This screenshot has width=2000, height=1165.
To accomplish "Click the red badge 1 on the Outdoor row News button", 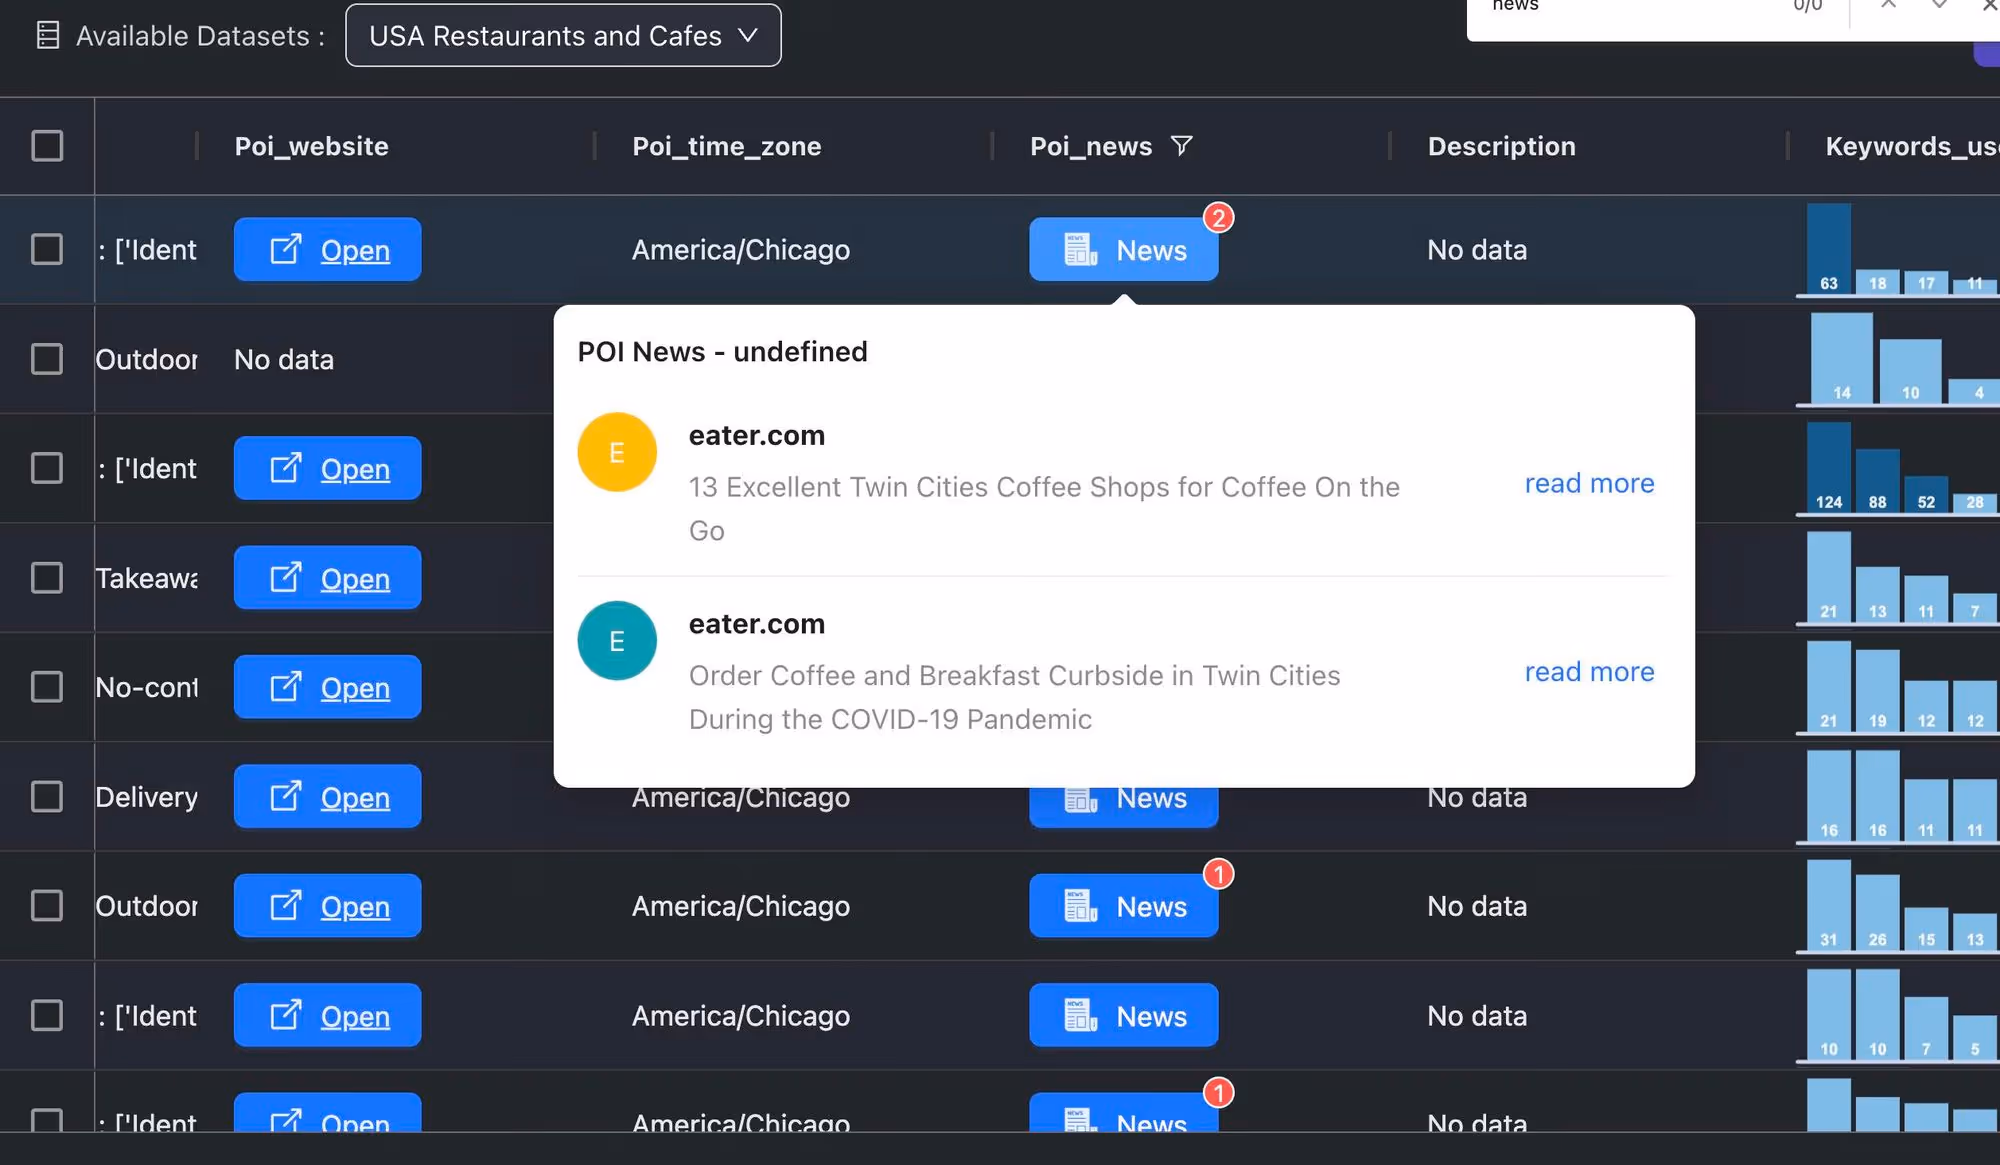I will click(1218, 874).
